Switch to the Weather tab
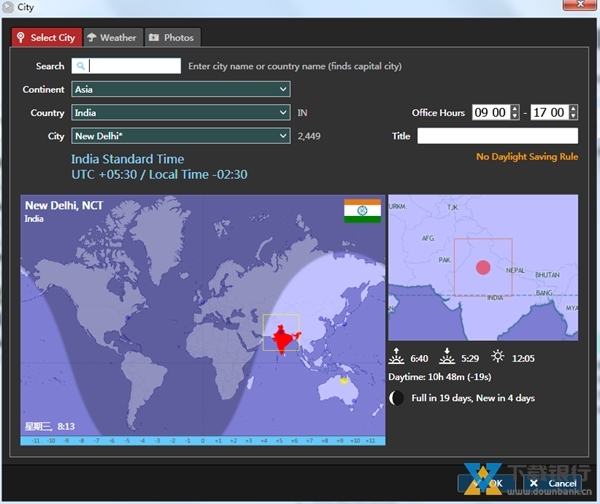This screenshot has height=504, width=600. (111, 38)
